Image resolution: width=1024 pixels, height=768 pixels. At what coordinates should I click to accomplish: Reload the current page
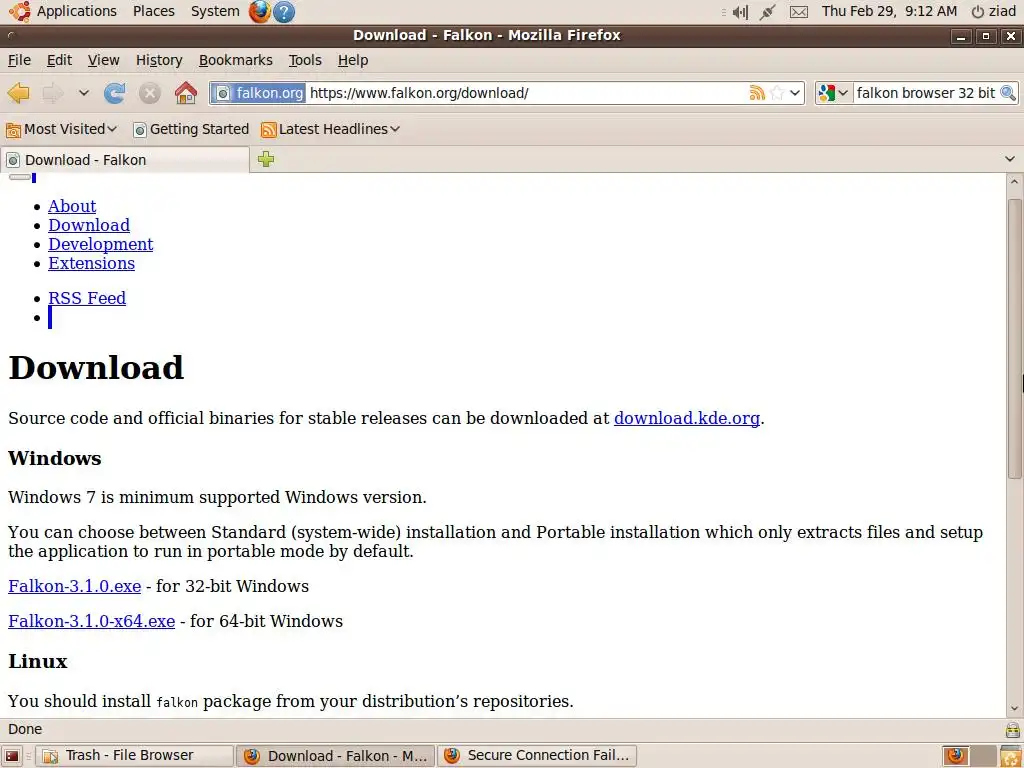[x=114, y=93]
